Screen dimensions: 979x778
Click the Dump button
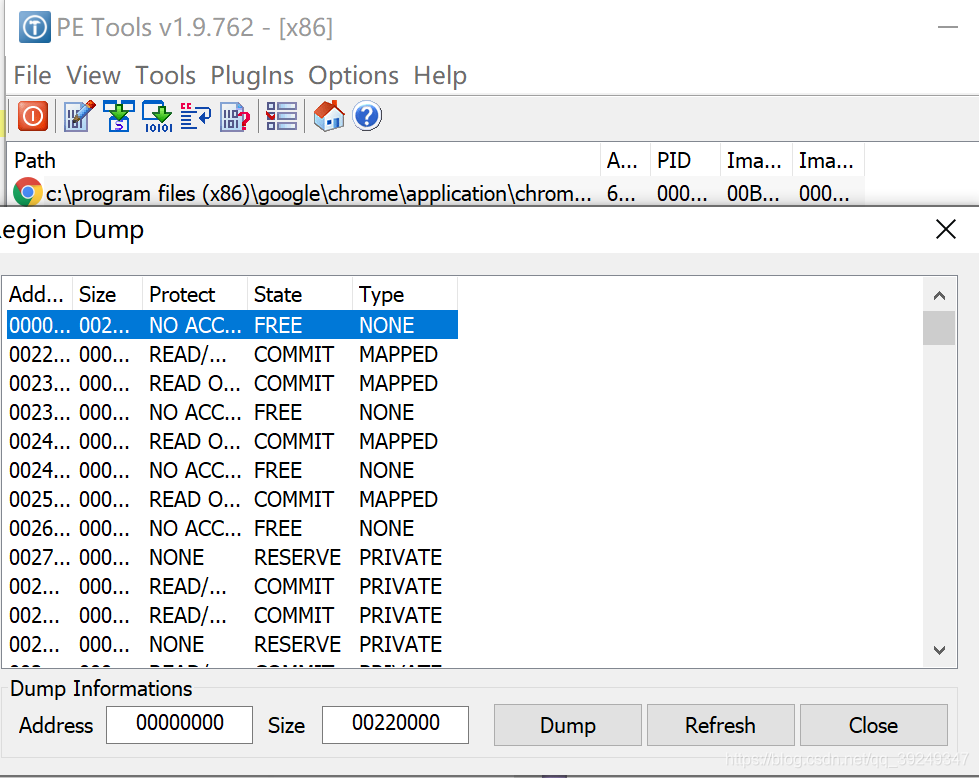click(x=567, y=725)
